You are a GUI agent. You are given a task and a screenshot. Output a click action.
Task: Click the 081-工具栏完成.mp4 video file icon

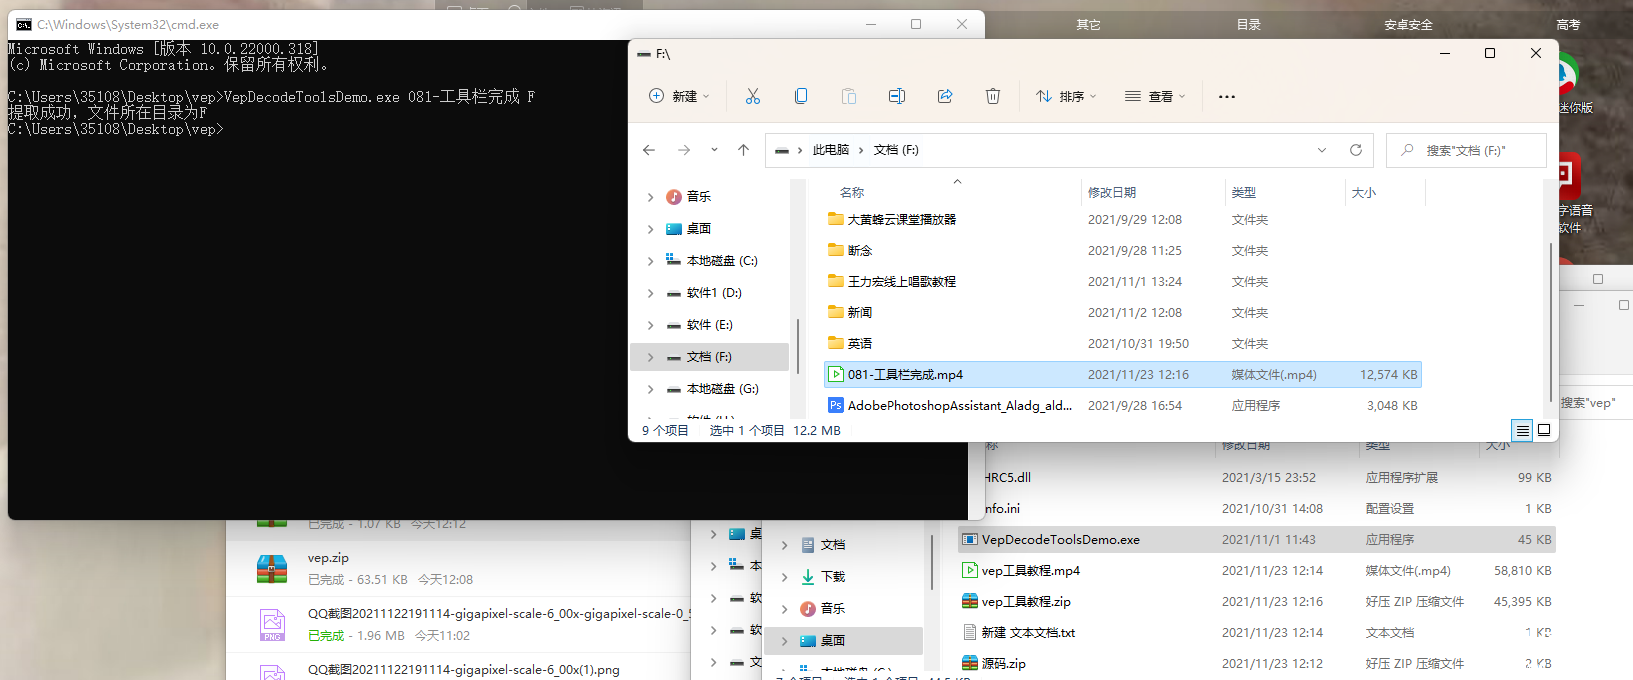click(836, 375)
